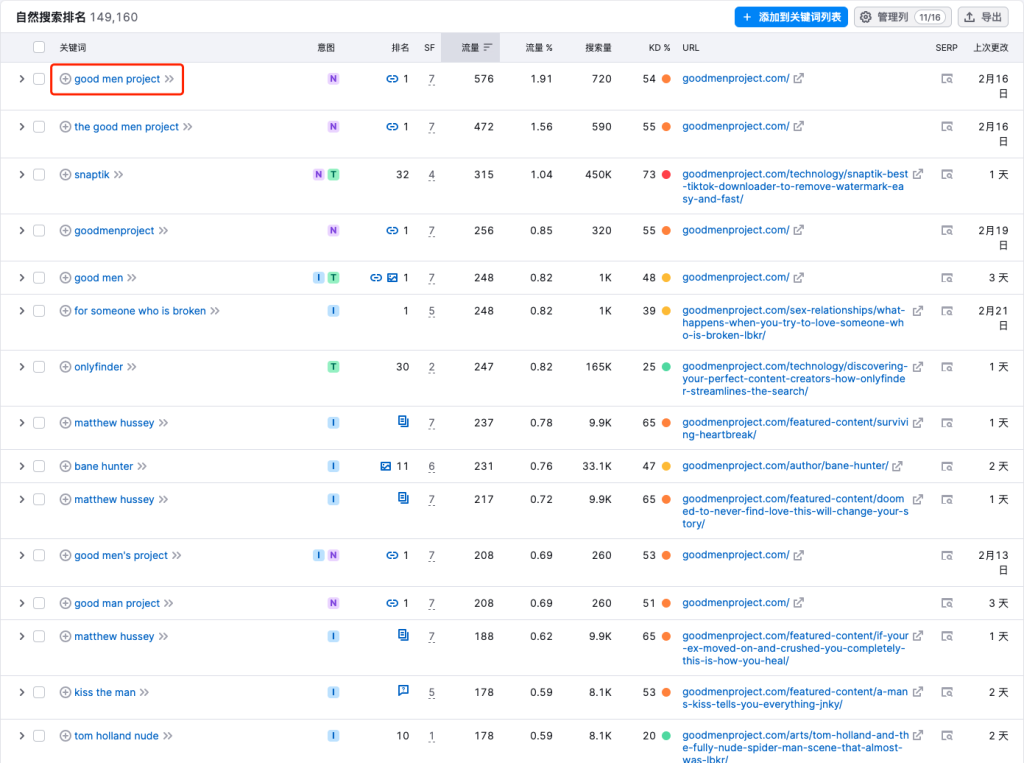Screen dimensions: 1024x763
Task: Select checkbox for 'for someone who is broken'
Action: [39, 311]
